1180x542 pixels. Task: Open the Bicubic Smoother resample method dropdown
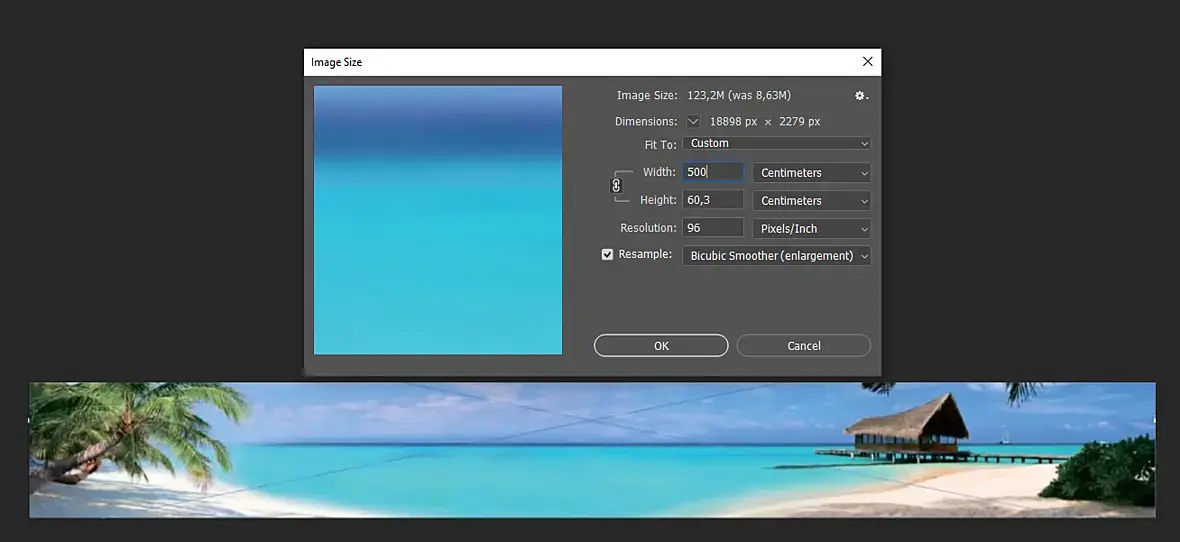pyautogui.click(x=777, y=255)
